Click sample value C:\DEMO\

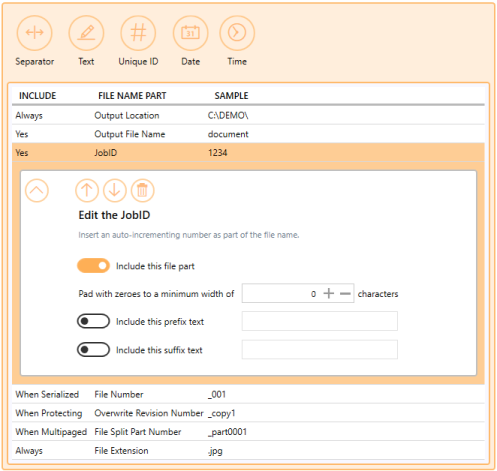pyautogui.click(x=228, y=115)
